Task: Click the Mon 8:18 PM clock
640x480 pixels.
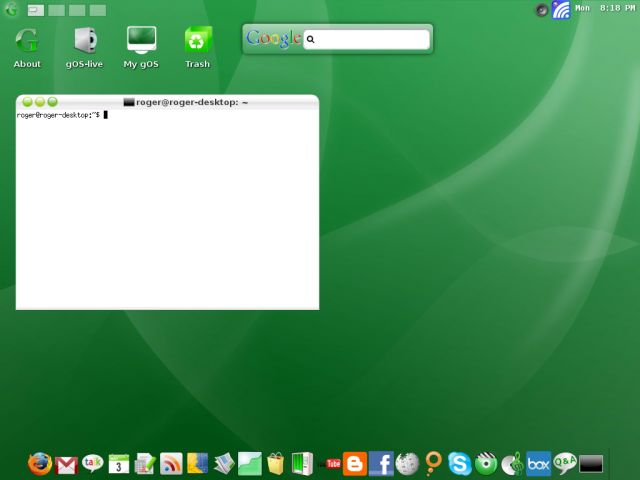Action: [605, 8]
